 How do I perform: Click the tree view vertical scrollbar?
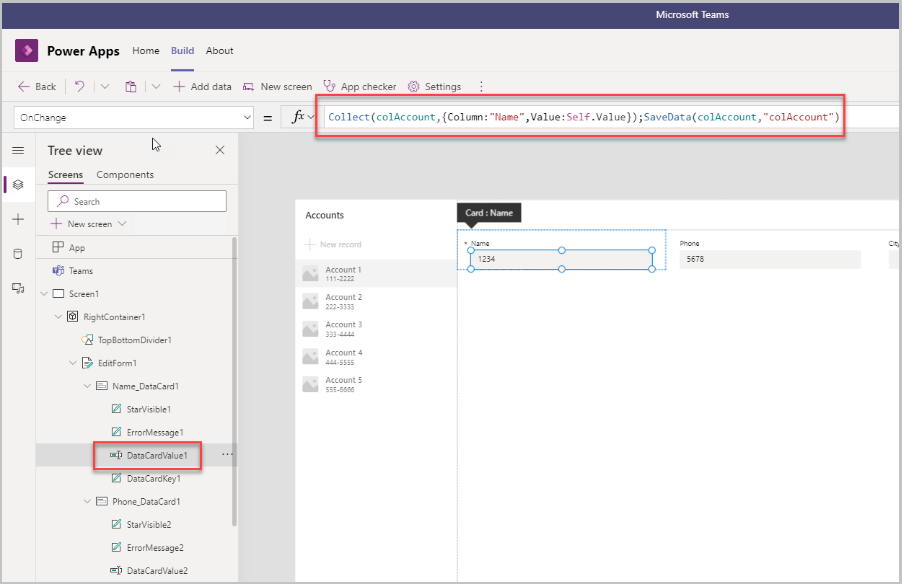click(x=234, y=381)
